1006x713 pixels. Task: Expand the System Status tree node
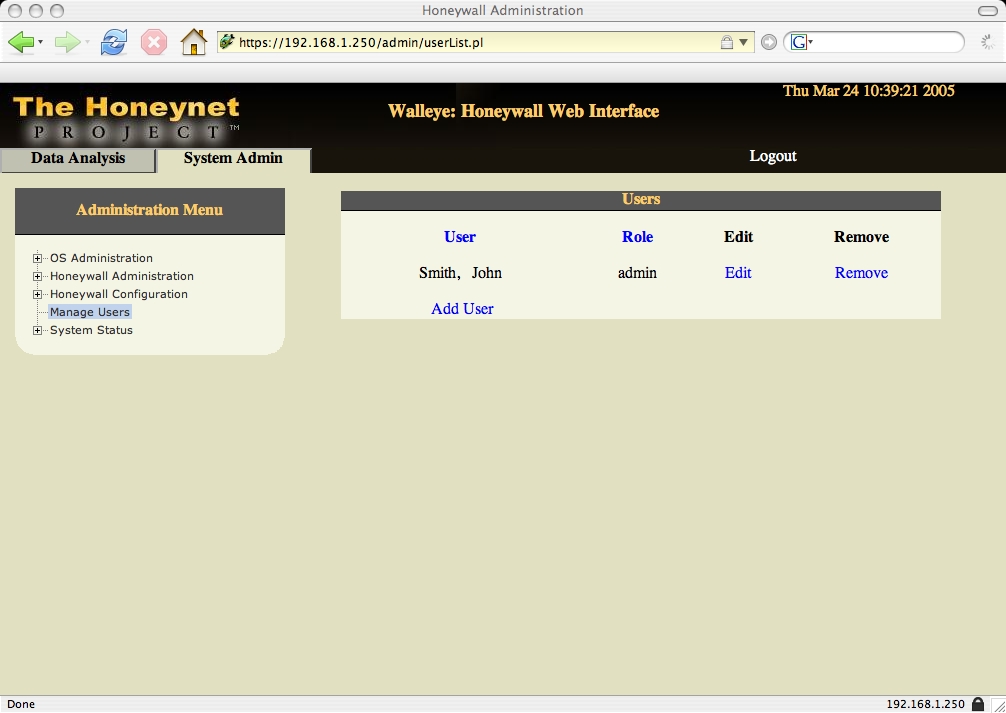(37, 330)
